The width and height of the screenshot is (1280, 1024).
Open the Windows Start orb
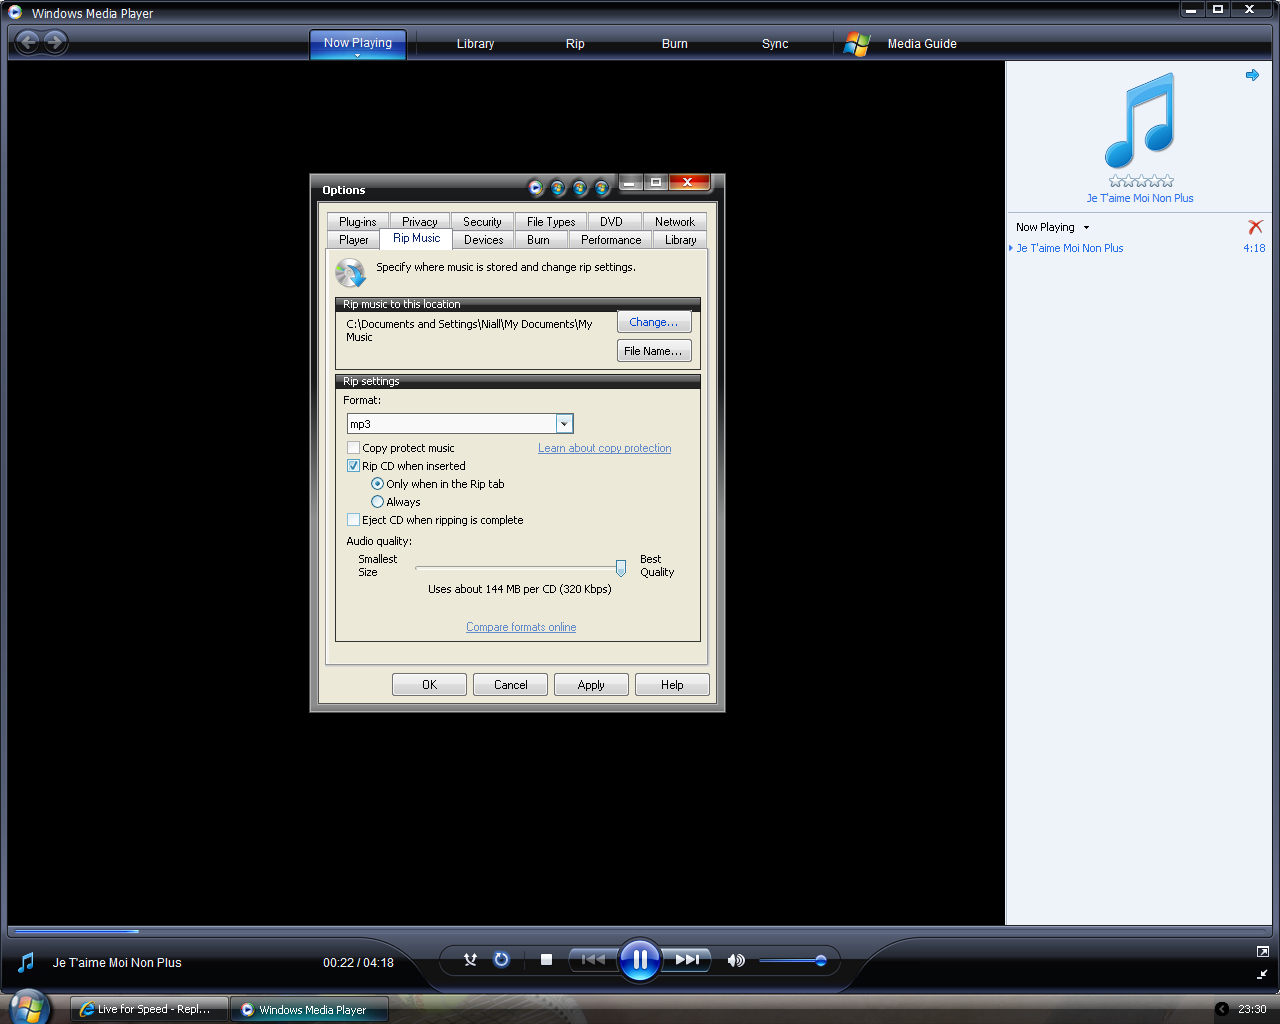tap(27, 1006)
